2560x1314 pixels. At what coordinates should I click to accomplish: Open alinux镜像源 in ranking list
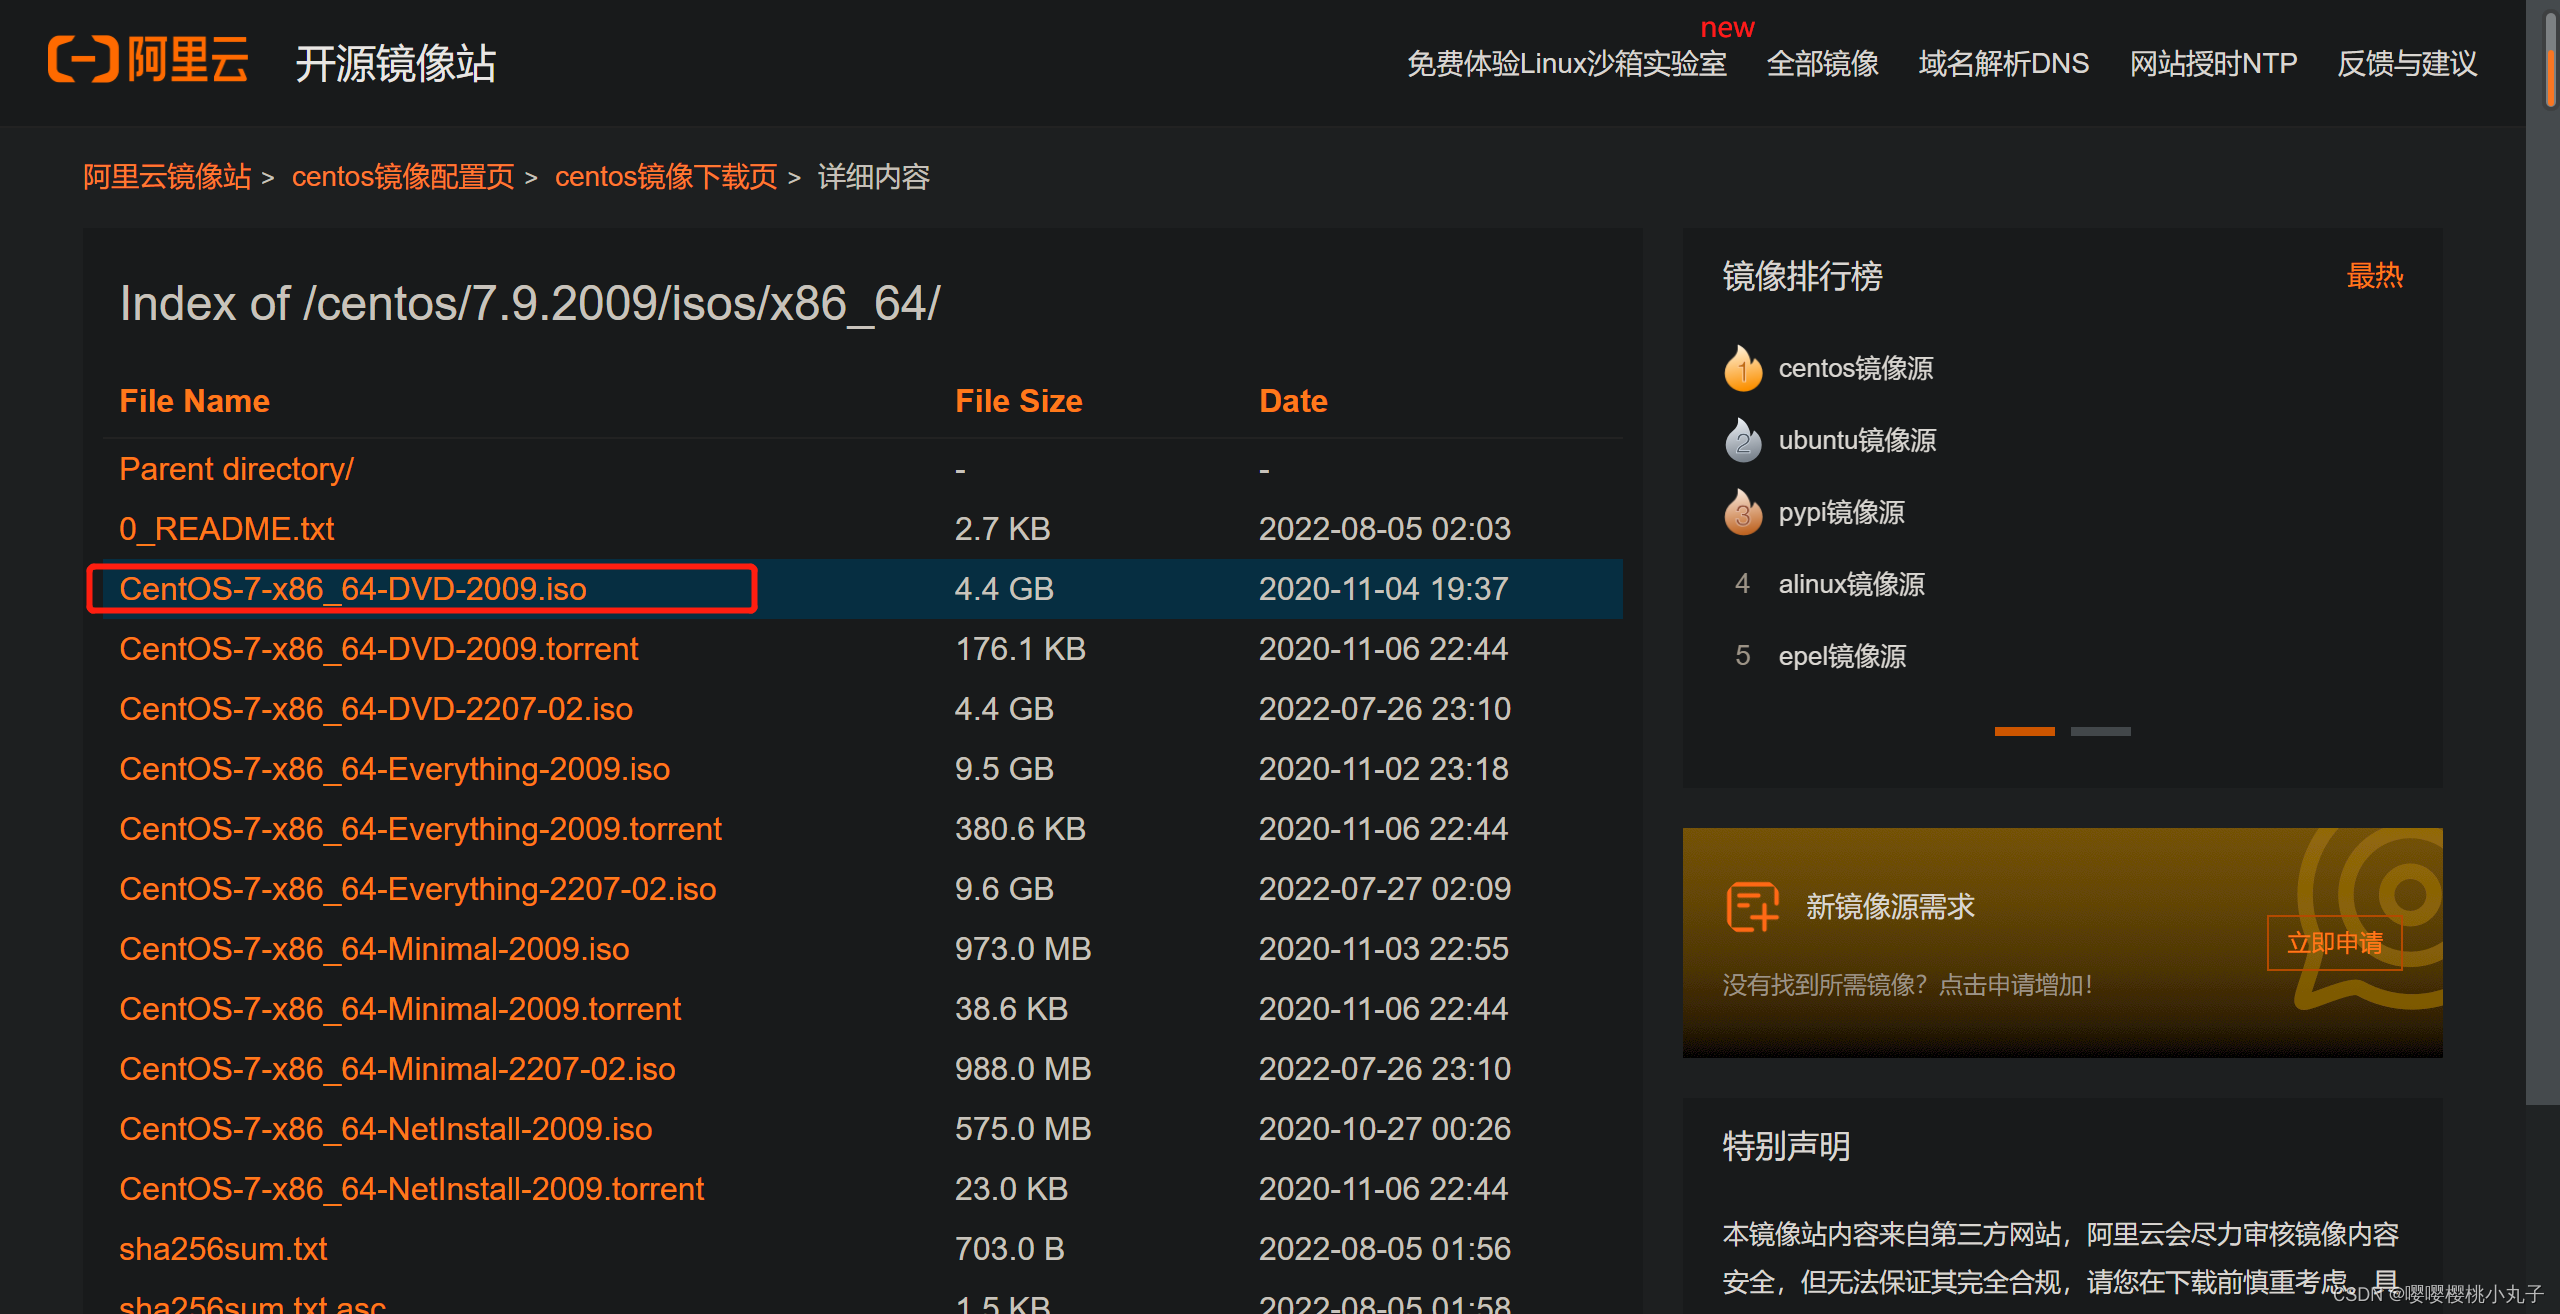(1851, 584)
